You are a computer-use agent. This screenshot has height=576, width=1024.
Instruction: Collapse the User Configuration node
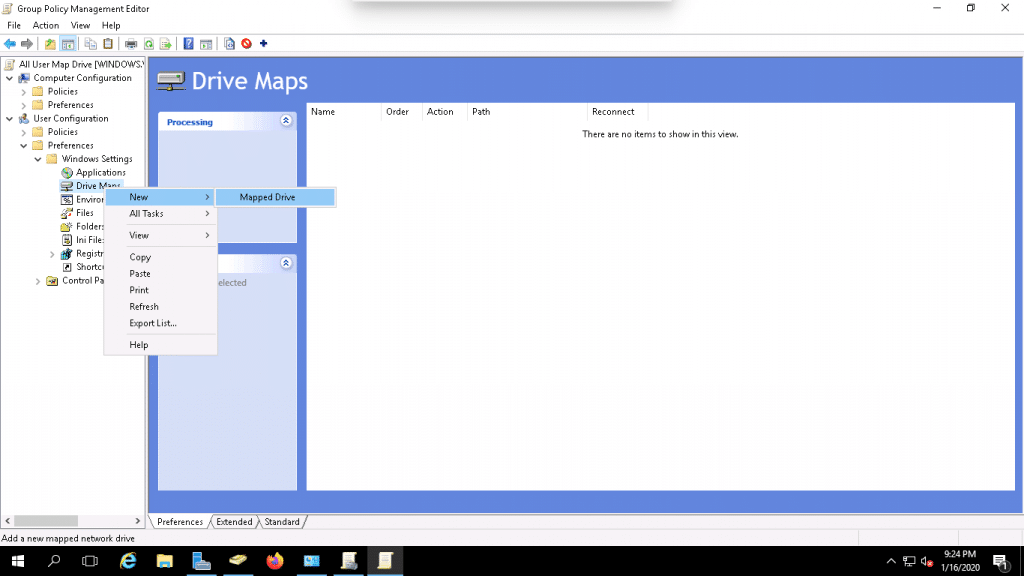click(9, 118)
